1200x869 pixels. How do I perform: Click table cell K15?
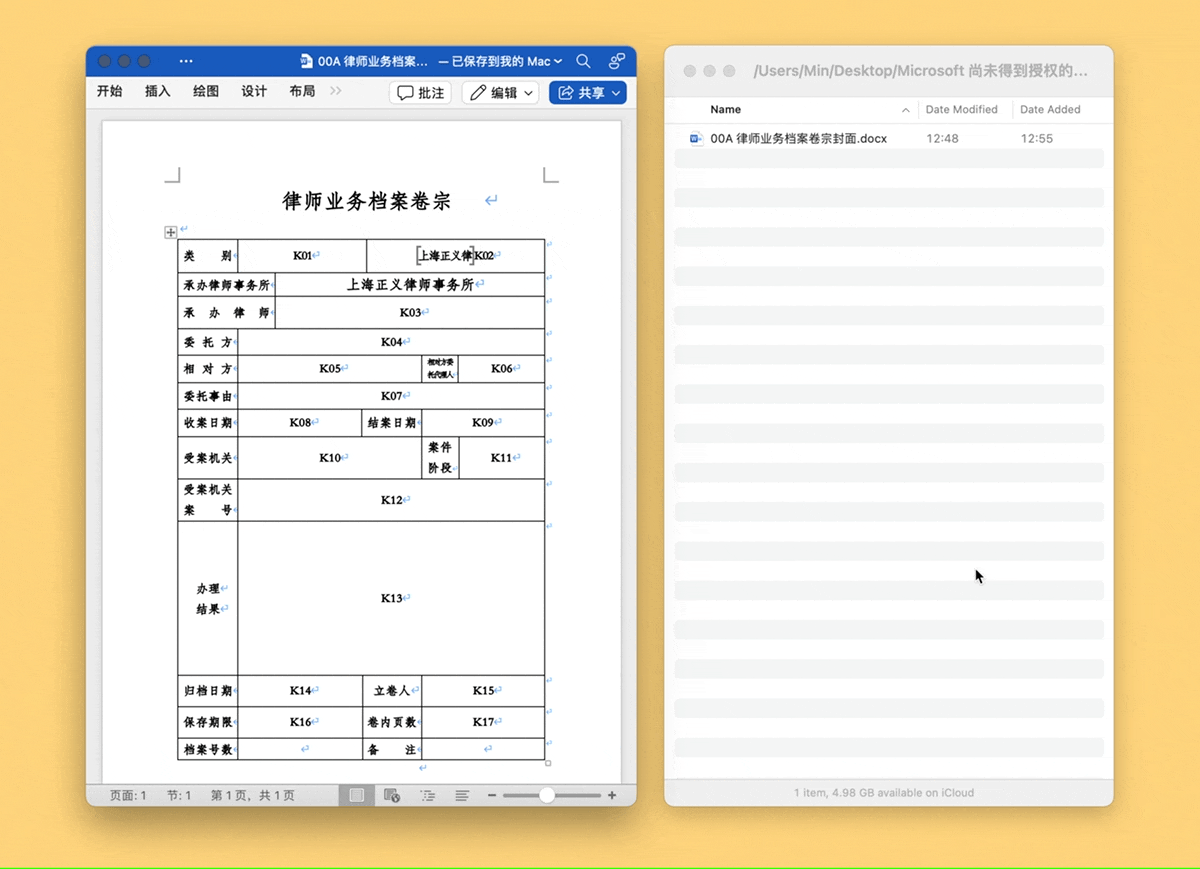tap(483, 690)
